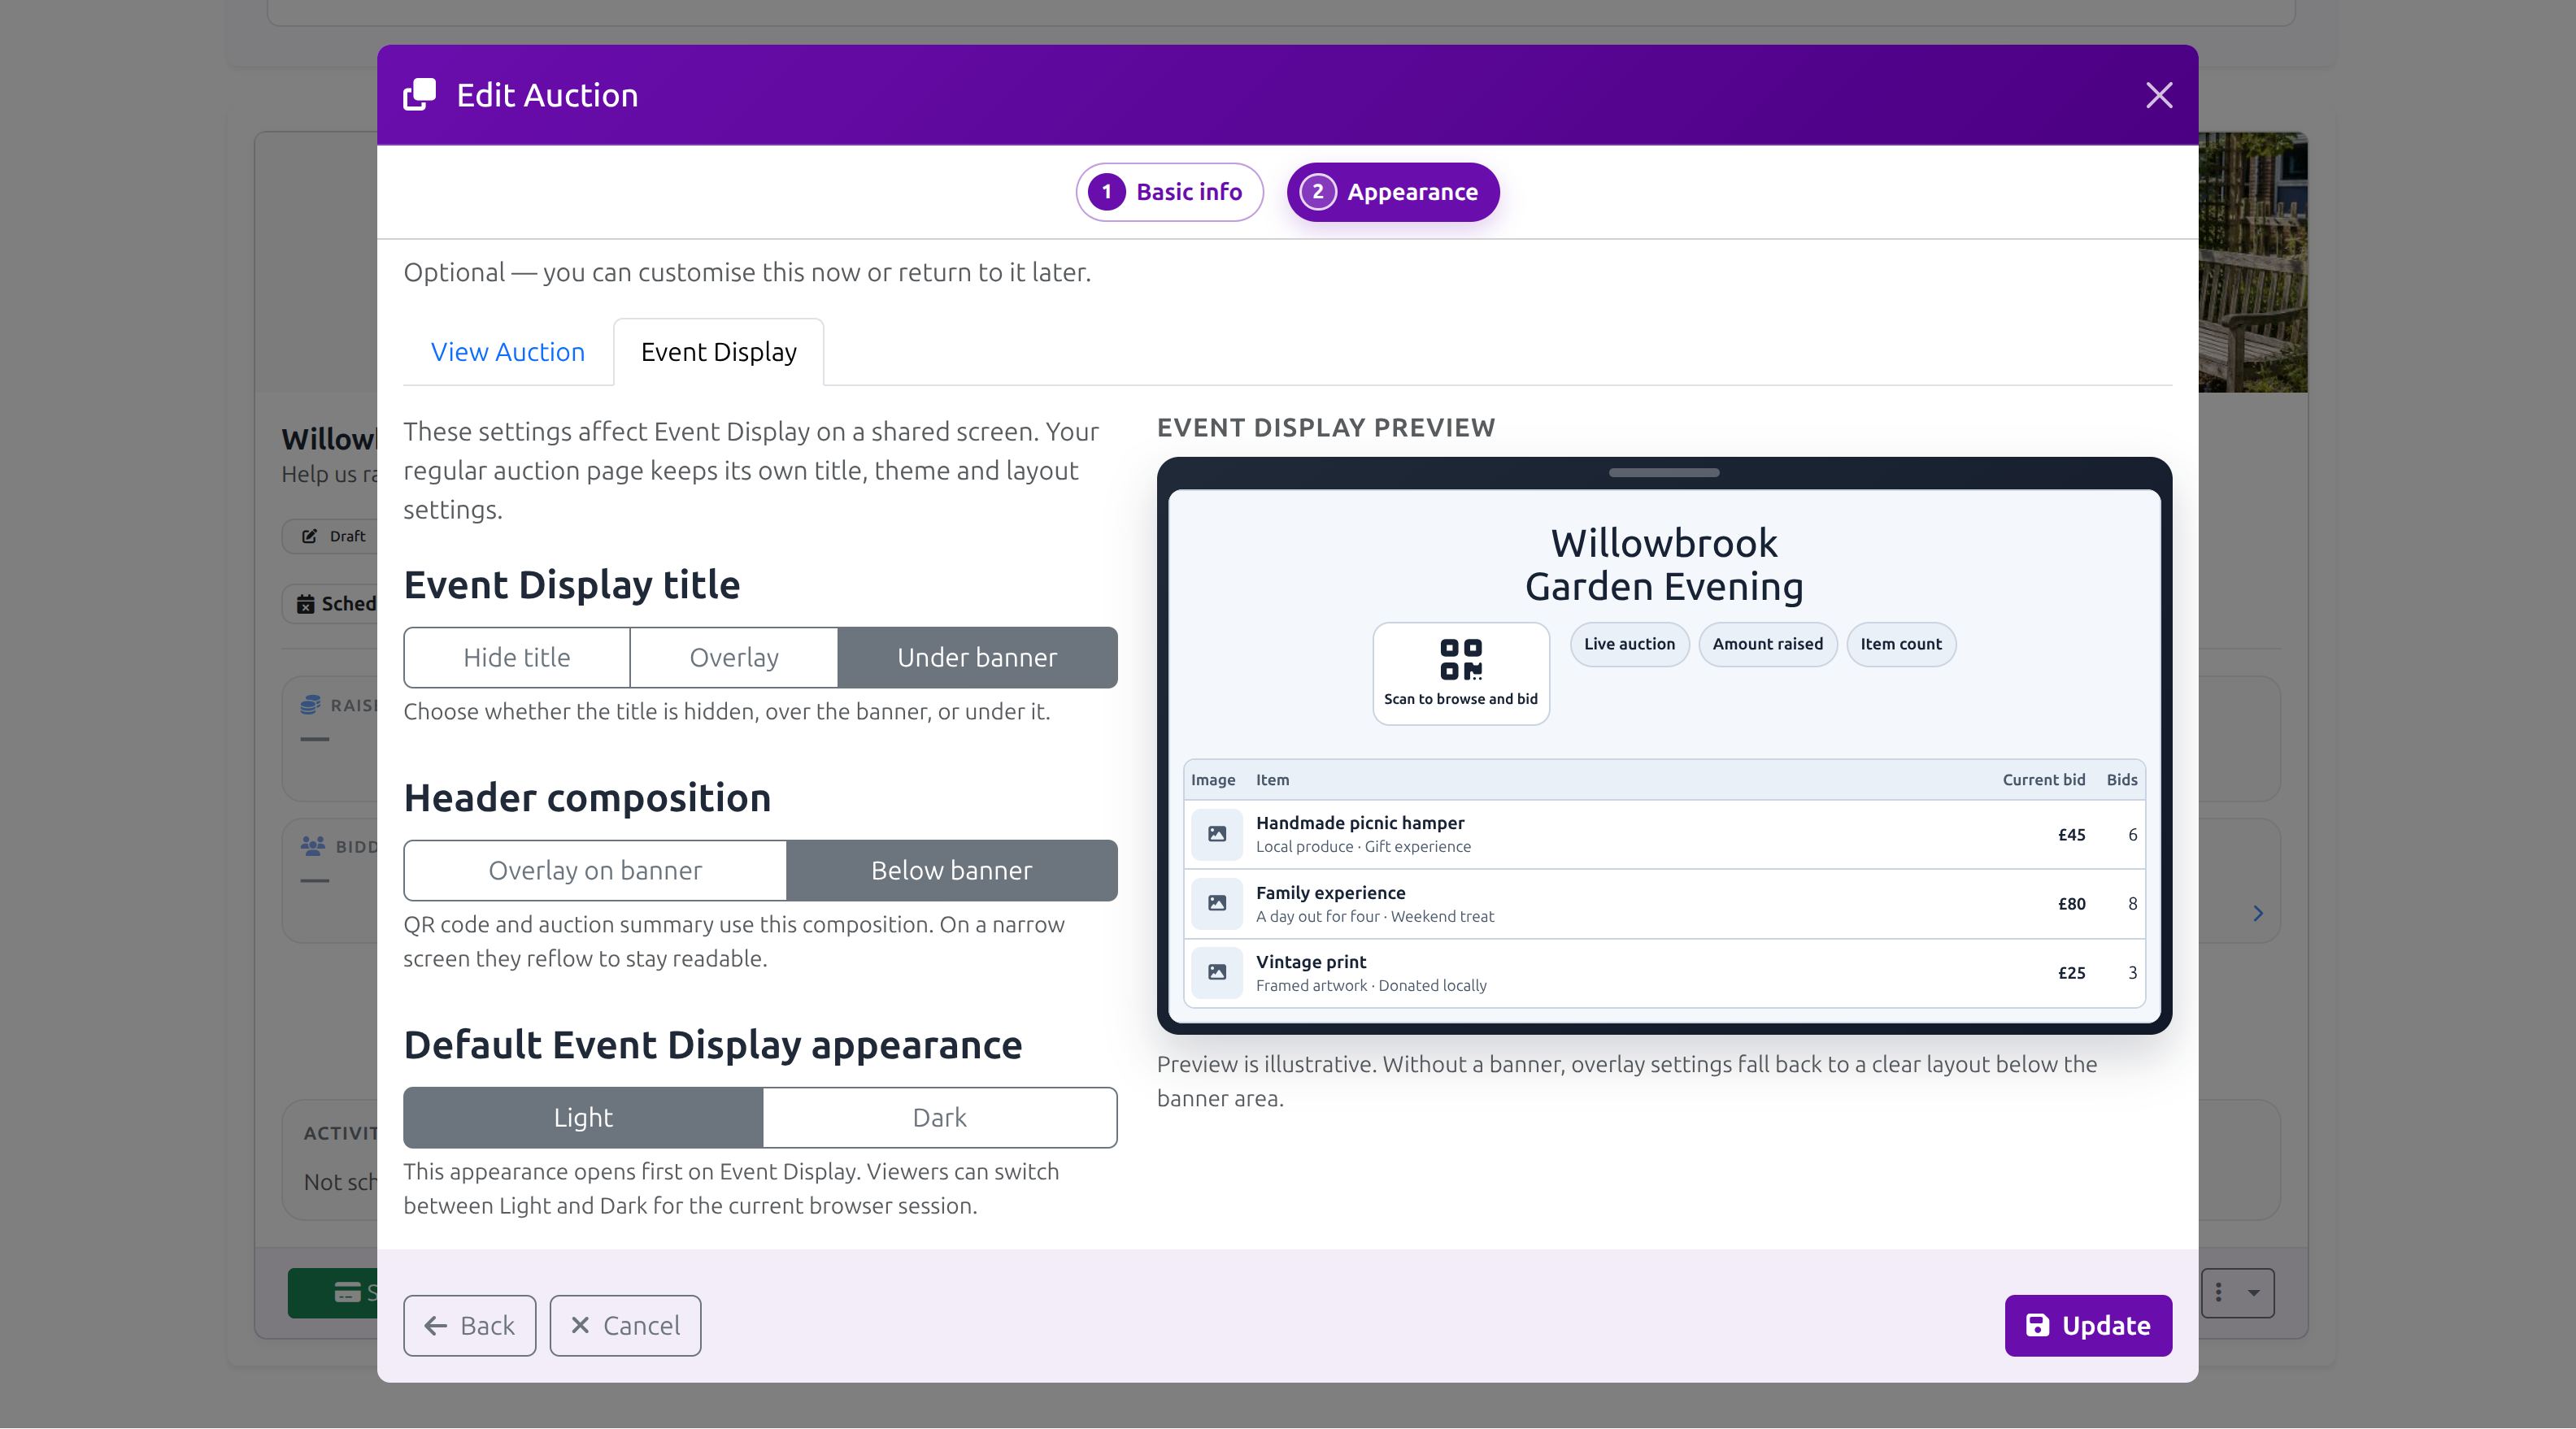
Task: Choose Overlay on banner header composition
Action: 595,870
